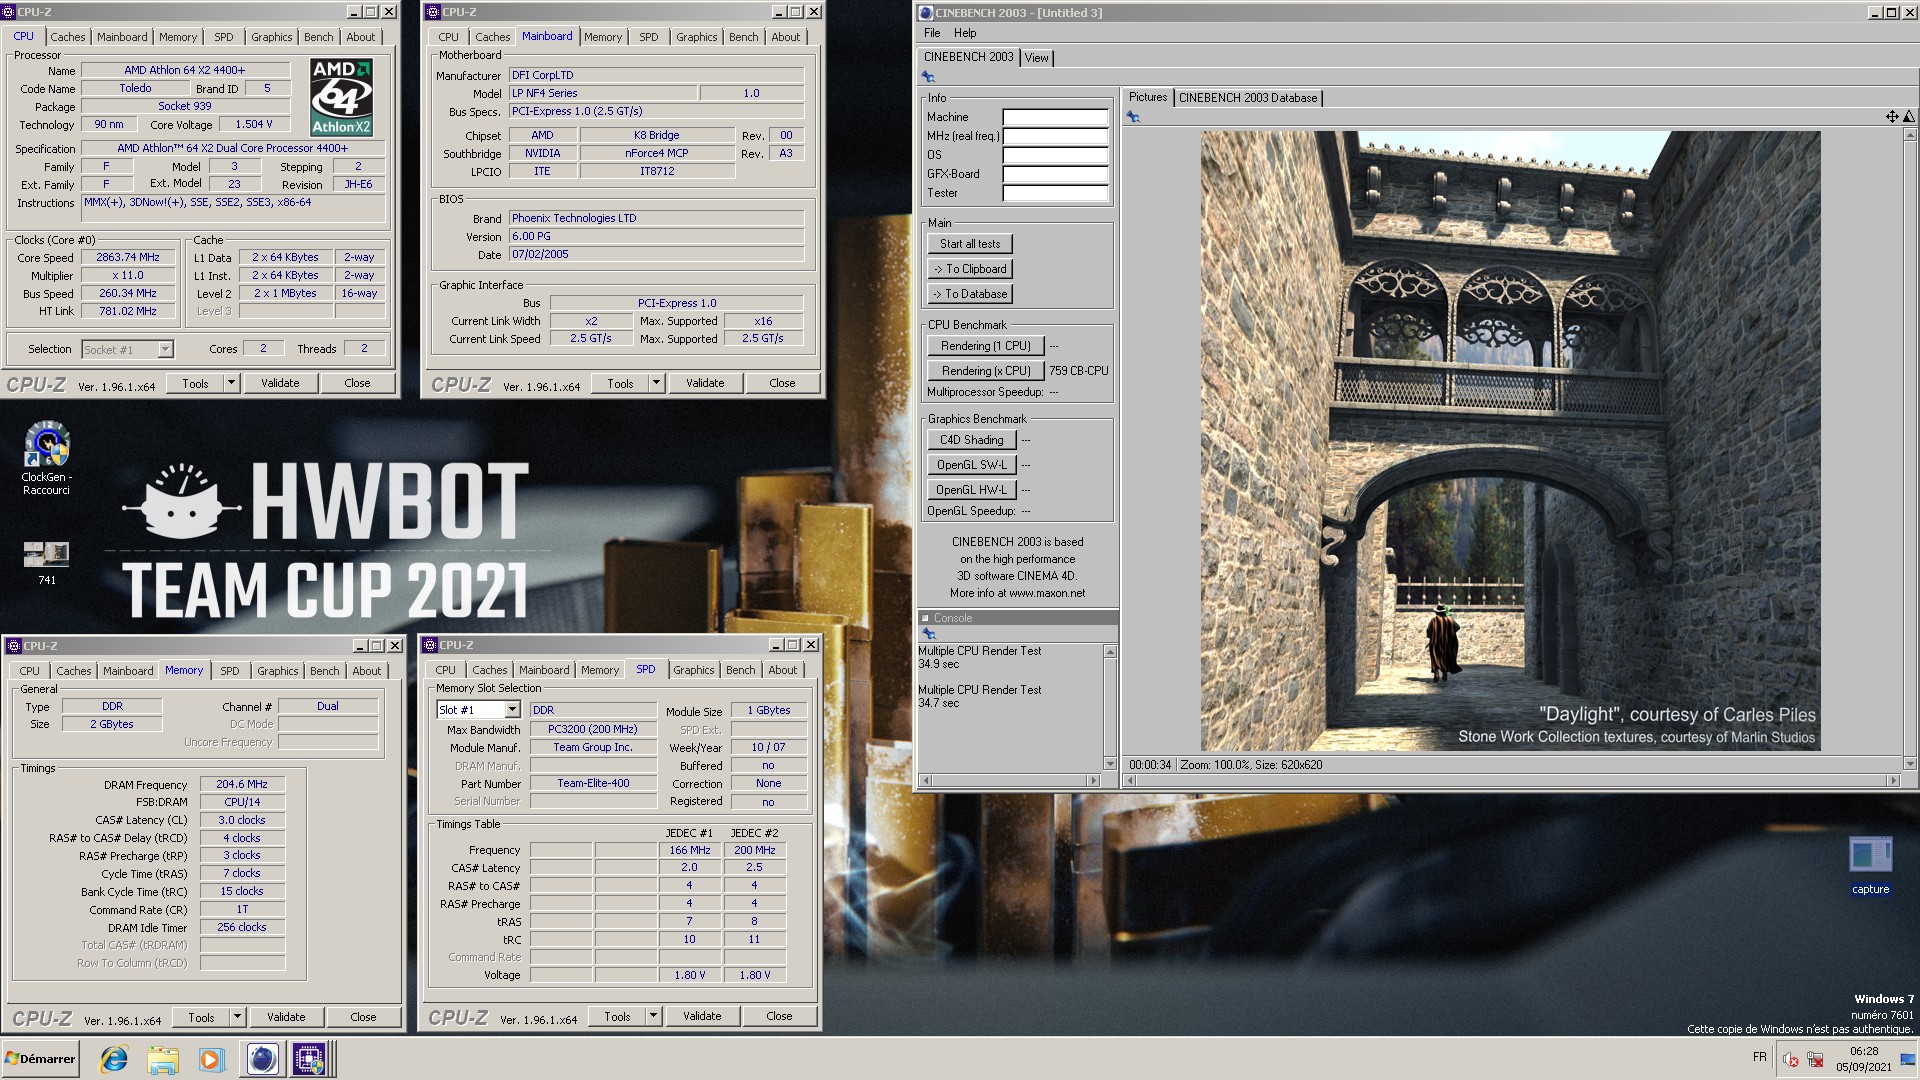
Task: Run the OpenGL SW-L test
Action: (x=972, y=465)
